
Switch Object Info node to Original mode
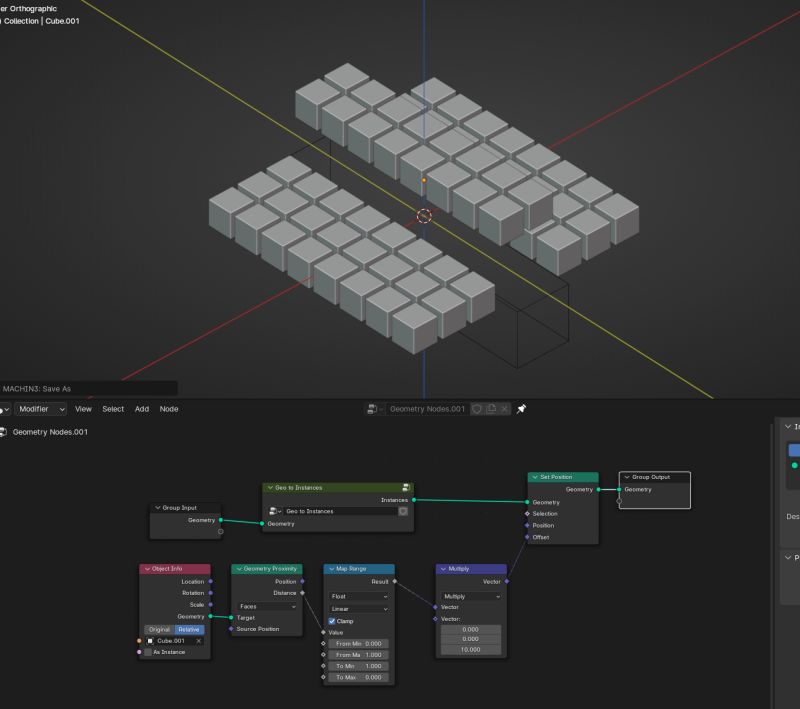coord(161,628)
